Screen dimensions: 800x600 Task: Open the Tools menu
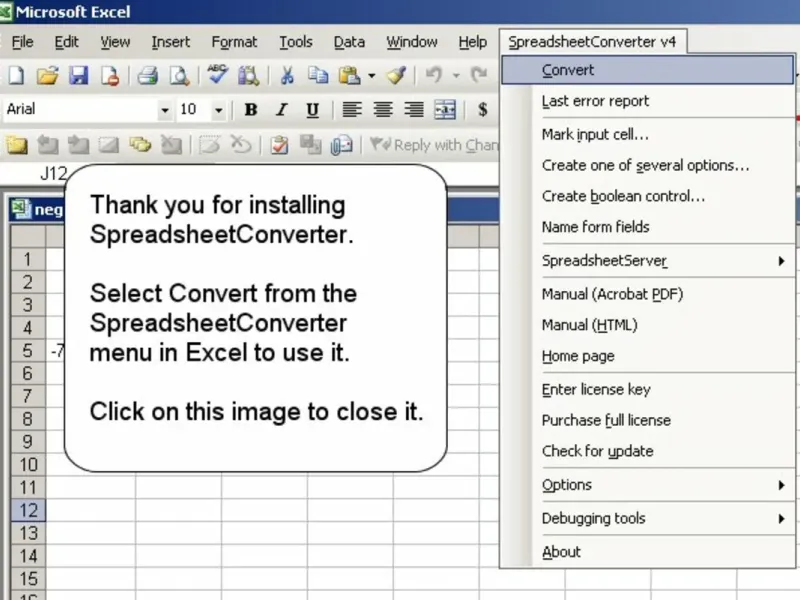pos(295,42)
